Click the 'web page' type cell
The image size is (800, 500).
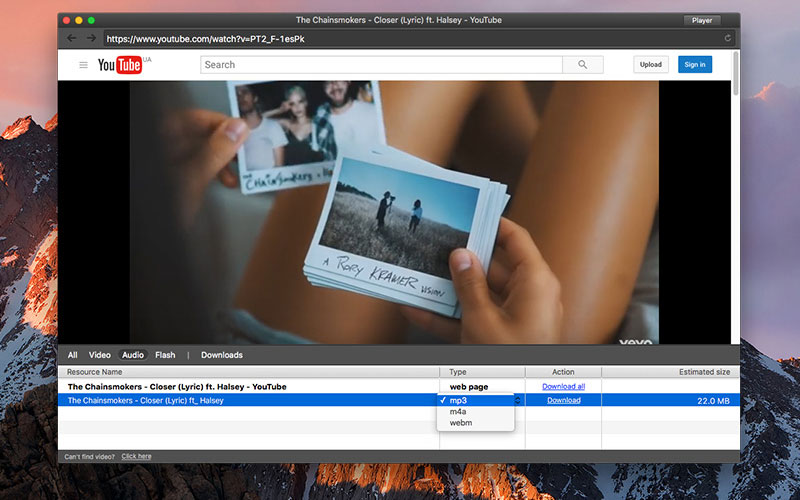[468, 387]
